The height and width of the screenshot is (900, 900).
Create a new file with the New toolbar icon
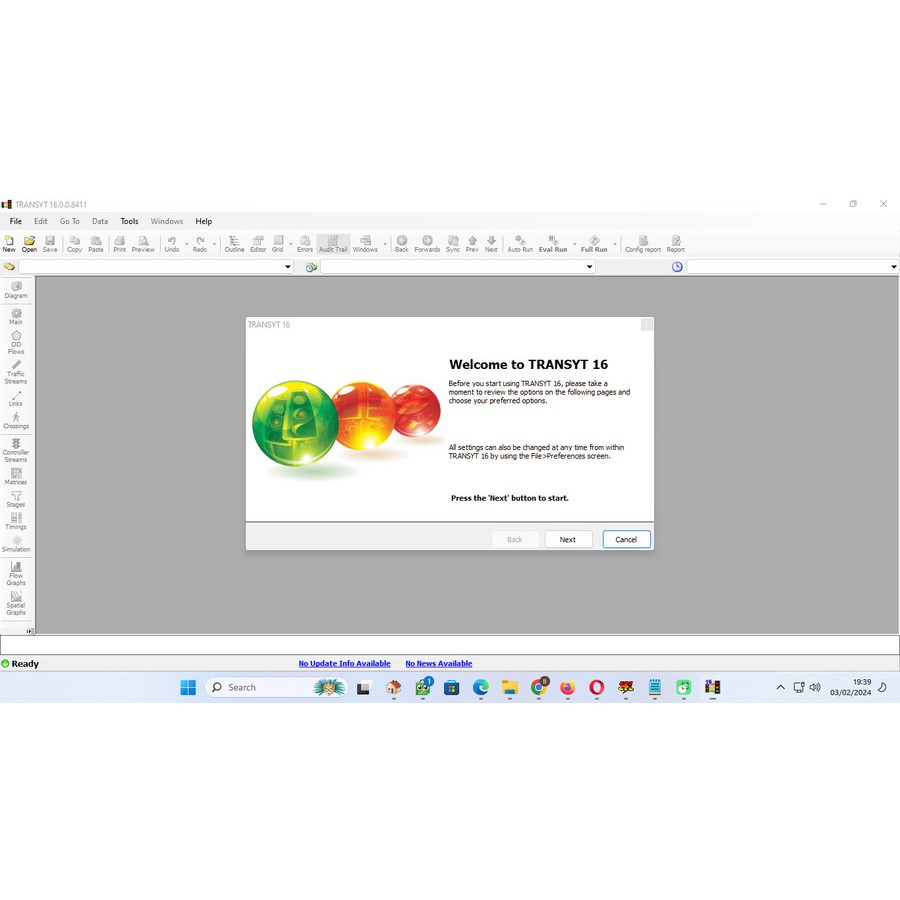tap(9, 244)
